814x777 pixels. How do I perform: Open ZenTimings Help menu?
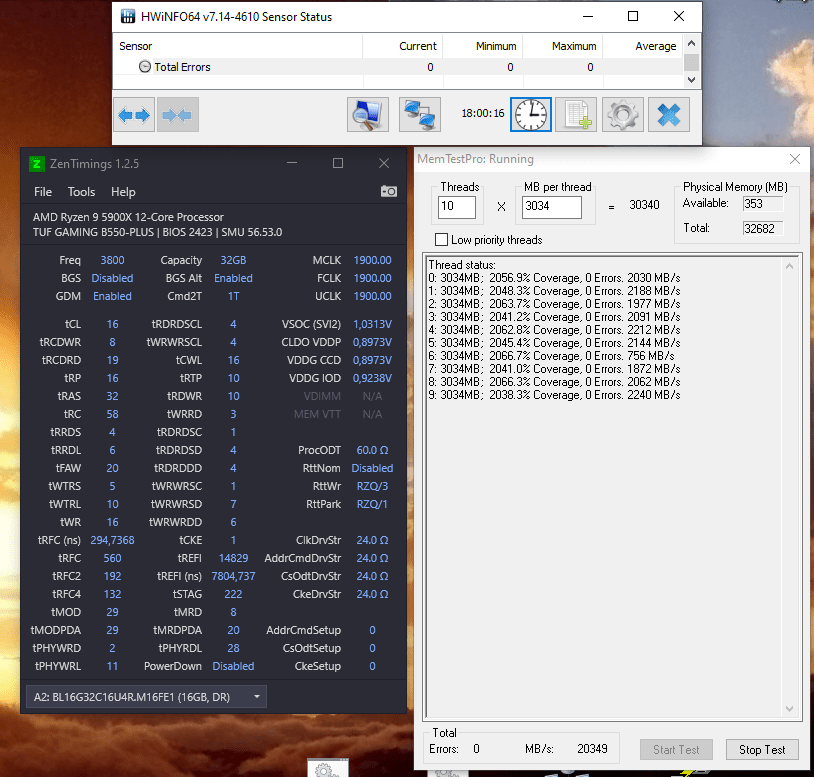(x=123, y=192)
